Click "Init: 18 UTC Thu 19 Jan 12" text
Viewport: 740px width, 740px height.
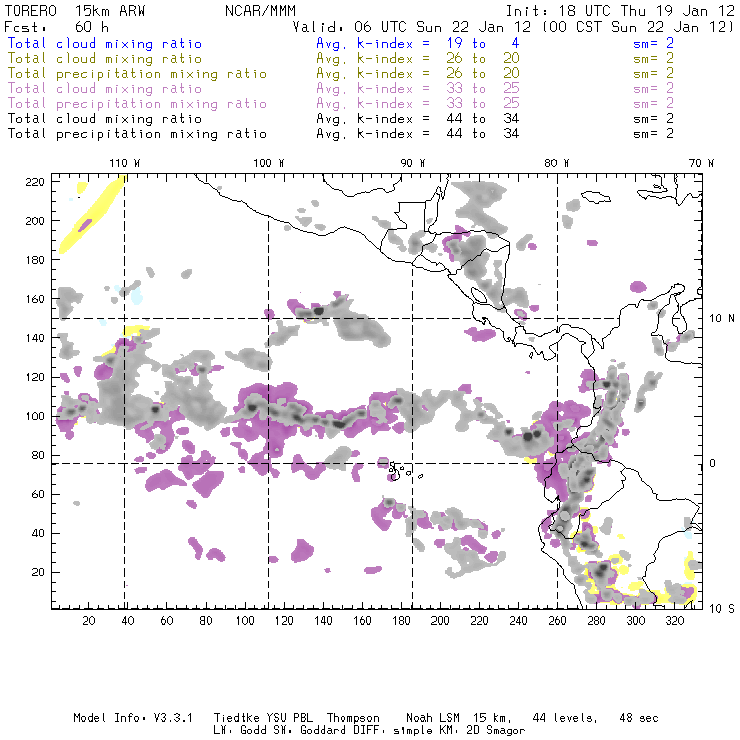[x=620, y=11]
